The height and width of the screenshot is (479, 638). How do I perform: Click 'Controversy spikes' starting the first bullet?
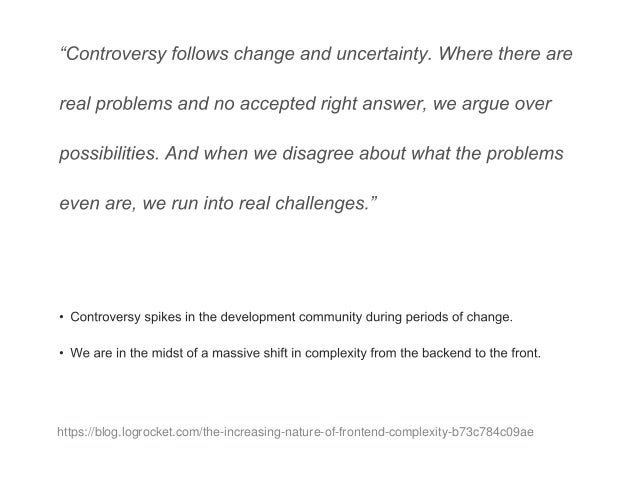tap(126, 317)
